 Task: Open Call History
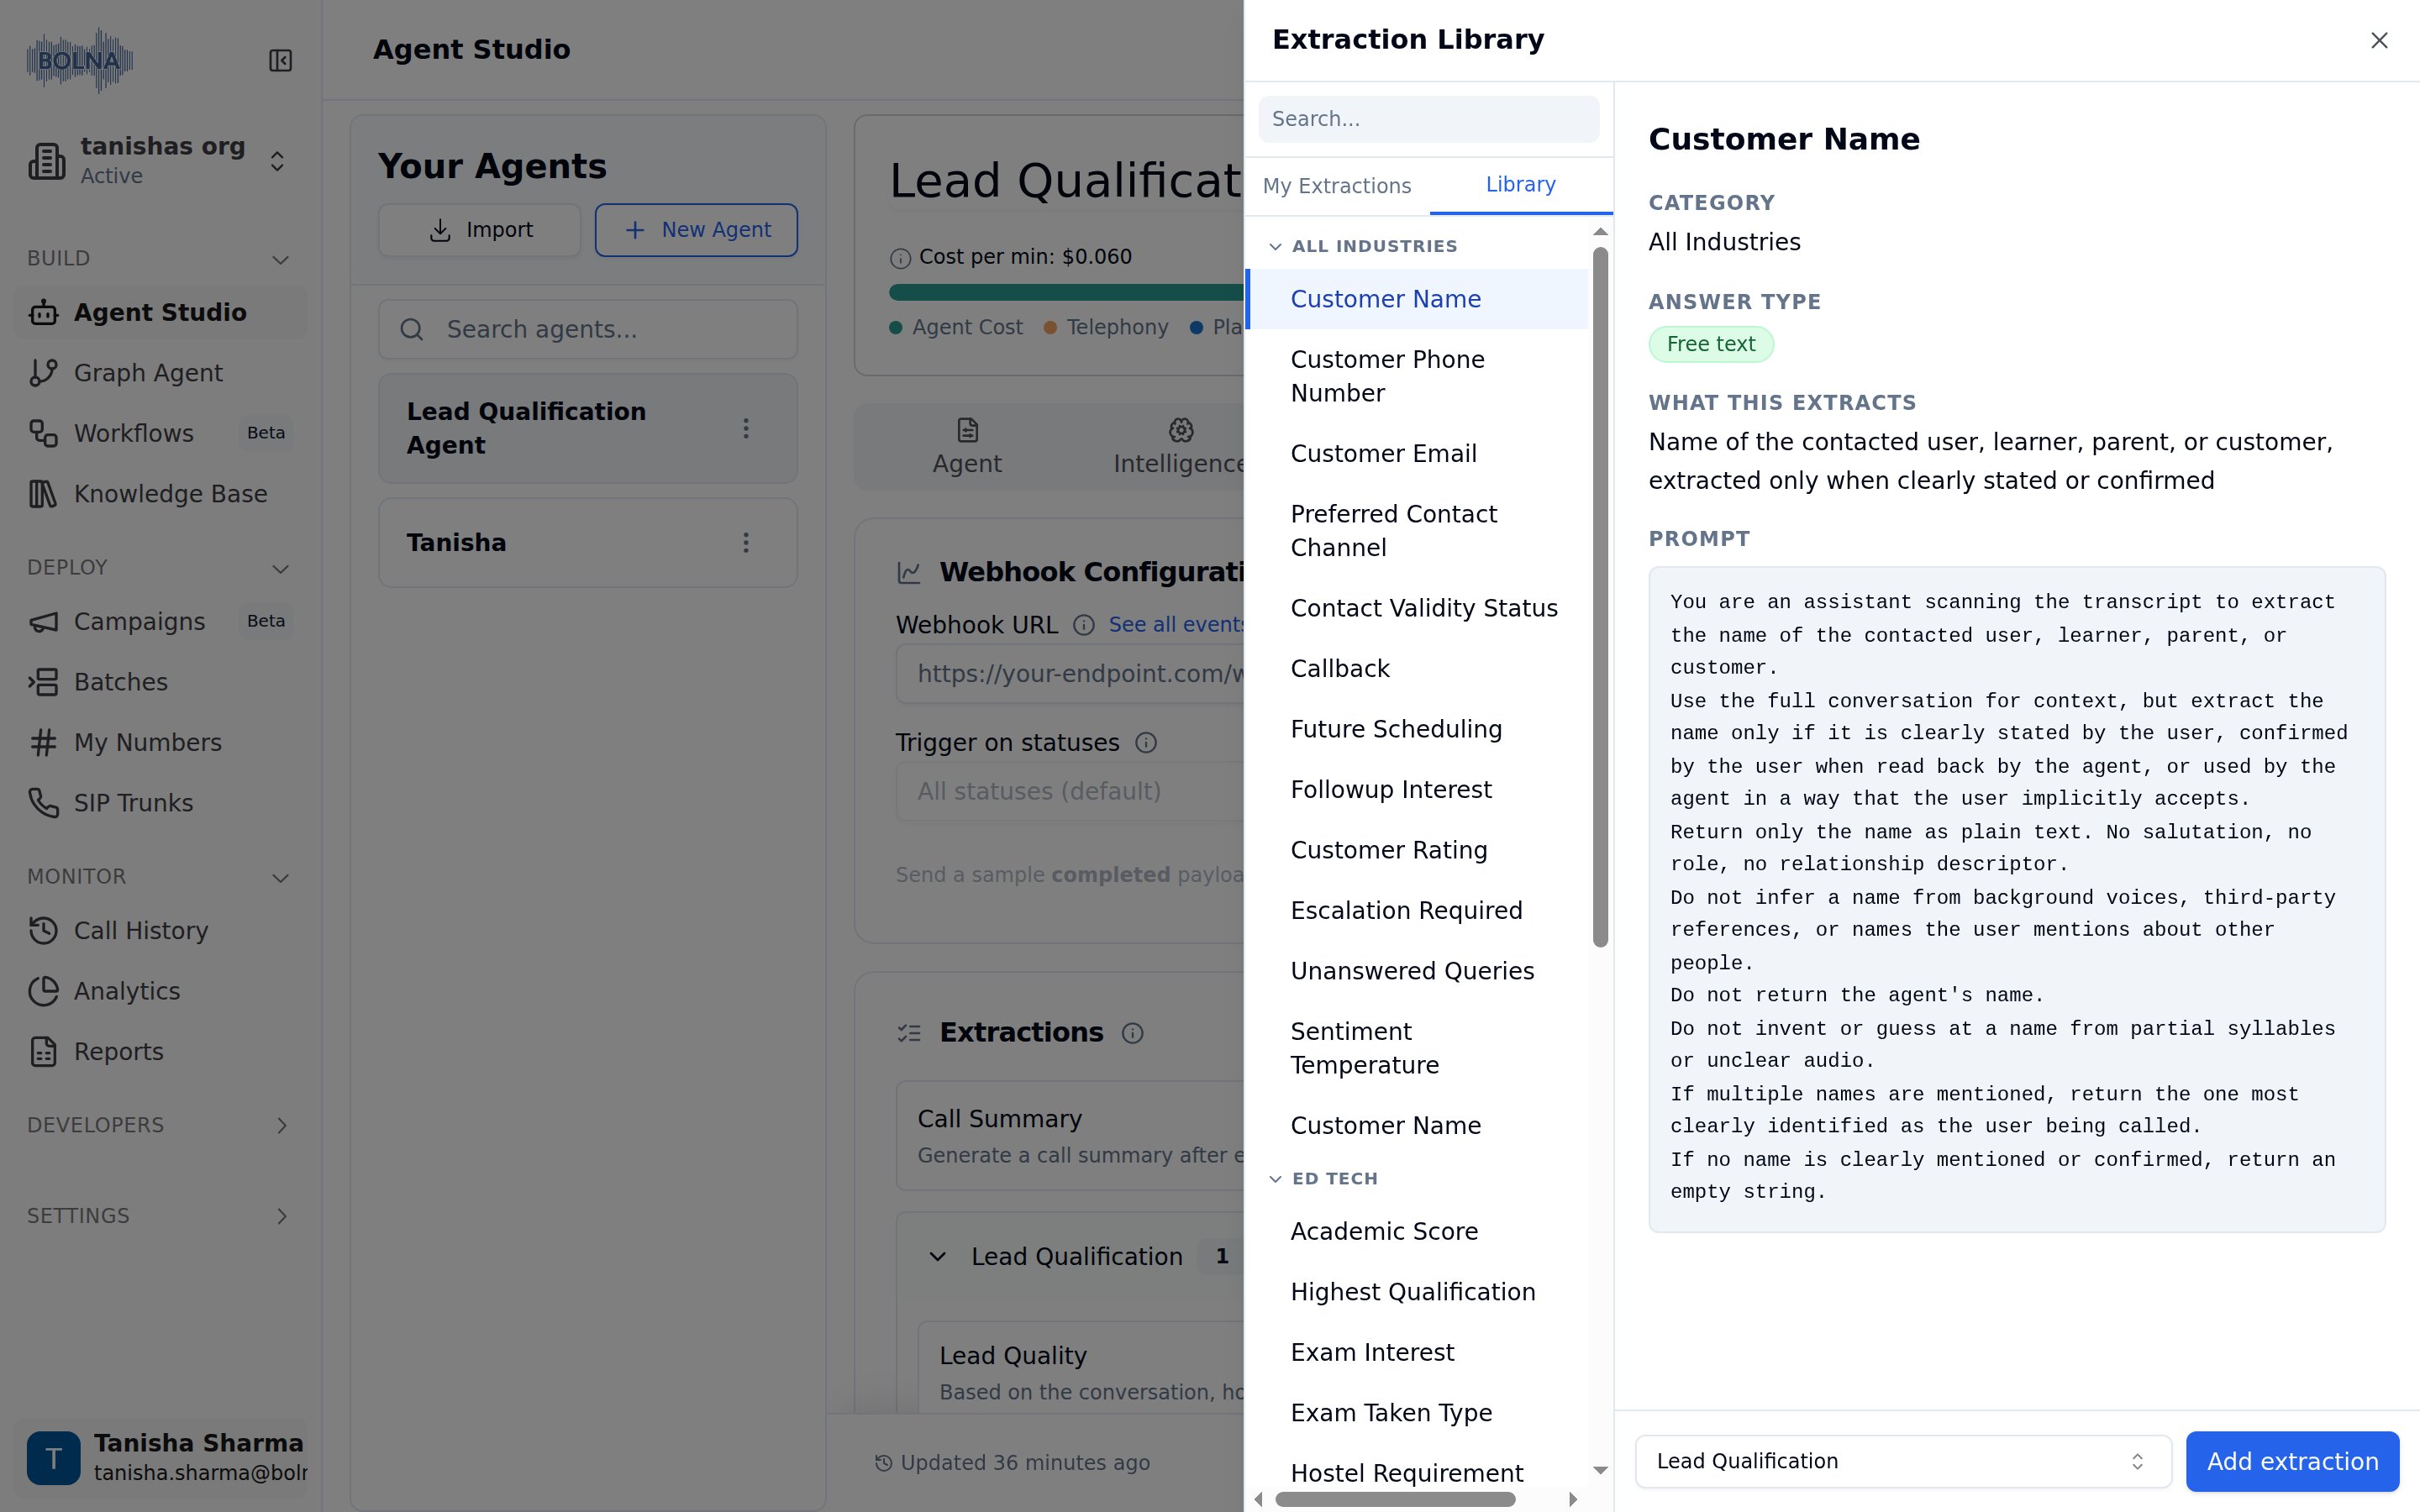coord(160,931)
